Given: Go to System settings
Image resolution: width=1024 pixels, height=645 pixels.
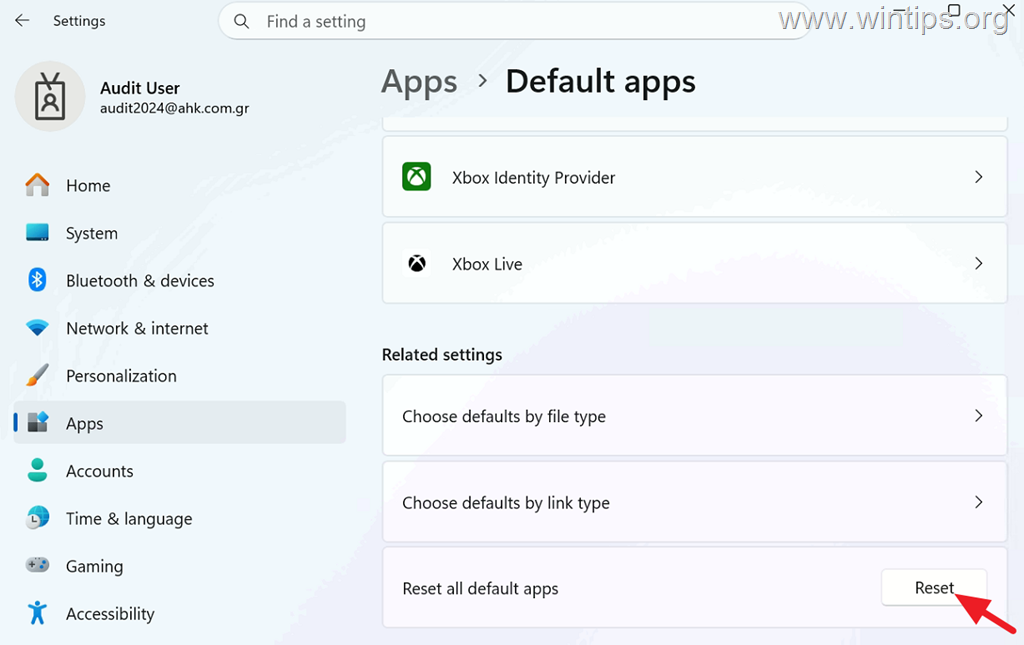Looking at the screenshot, I should (x=180, y=233).
